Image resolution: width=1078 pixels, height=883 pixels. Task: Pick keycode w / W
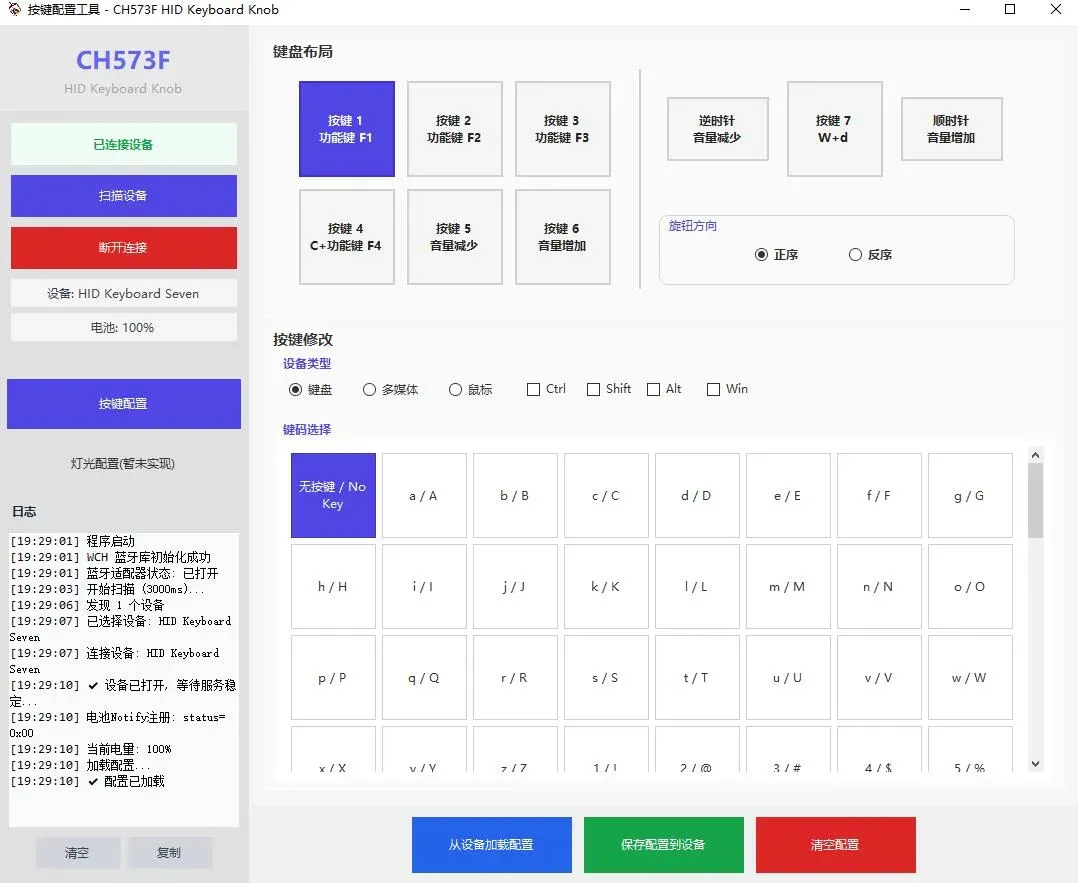point(970,677)
